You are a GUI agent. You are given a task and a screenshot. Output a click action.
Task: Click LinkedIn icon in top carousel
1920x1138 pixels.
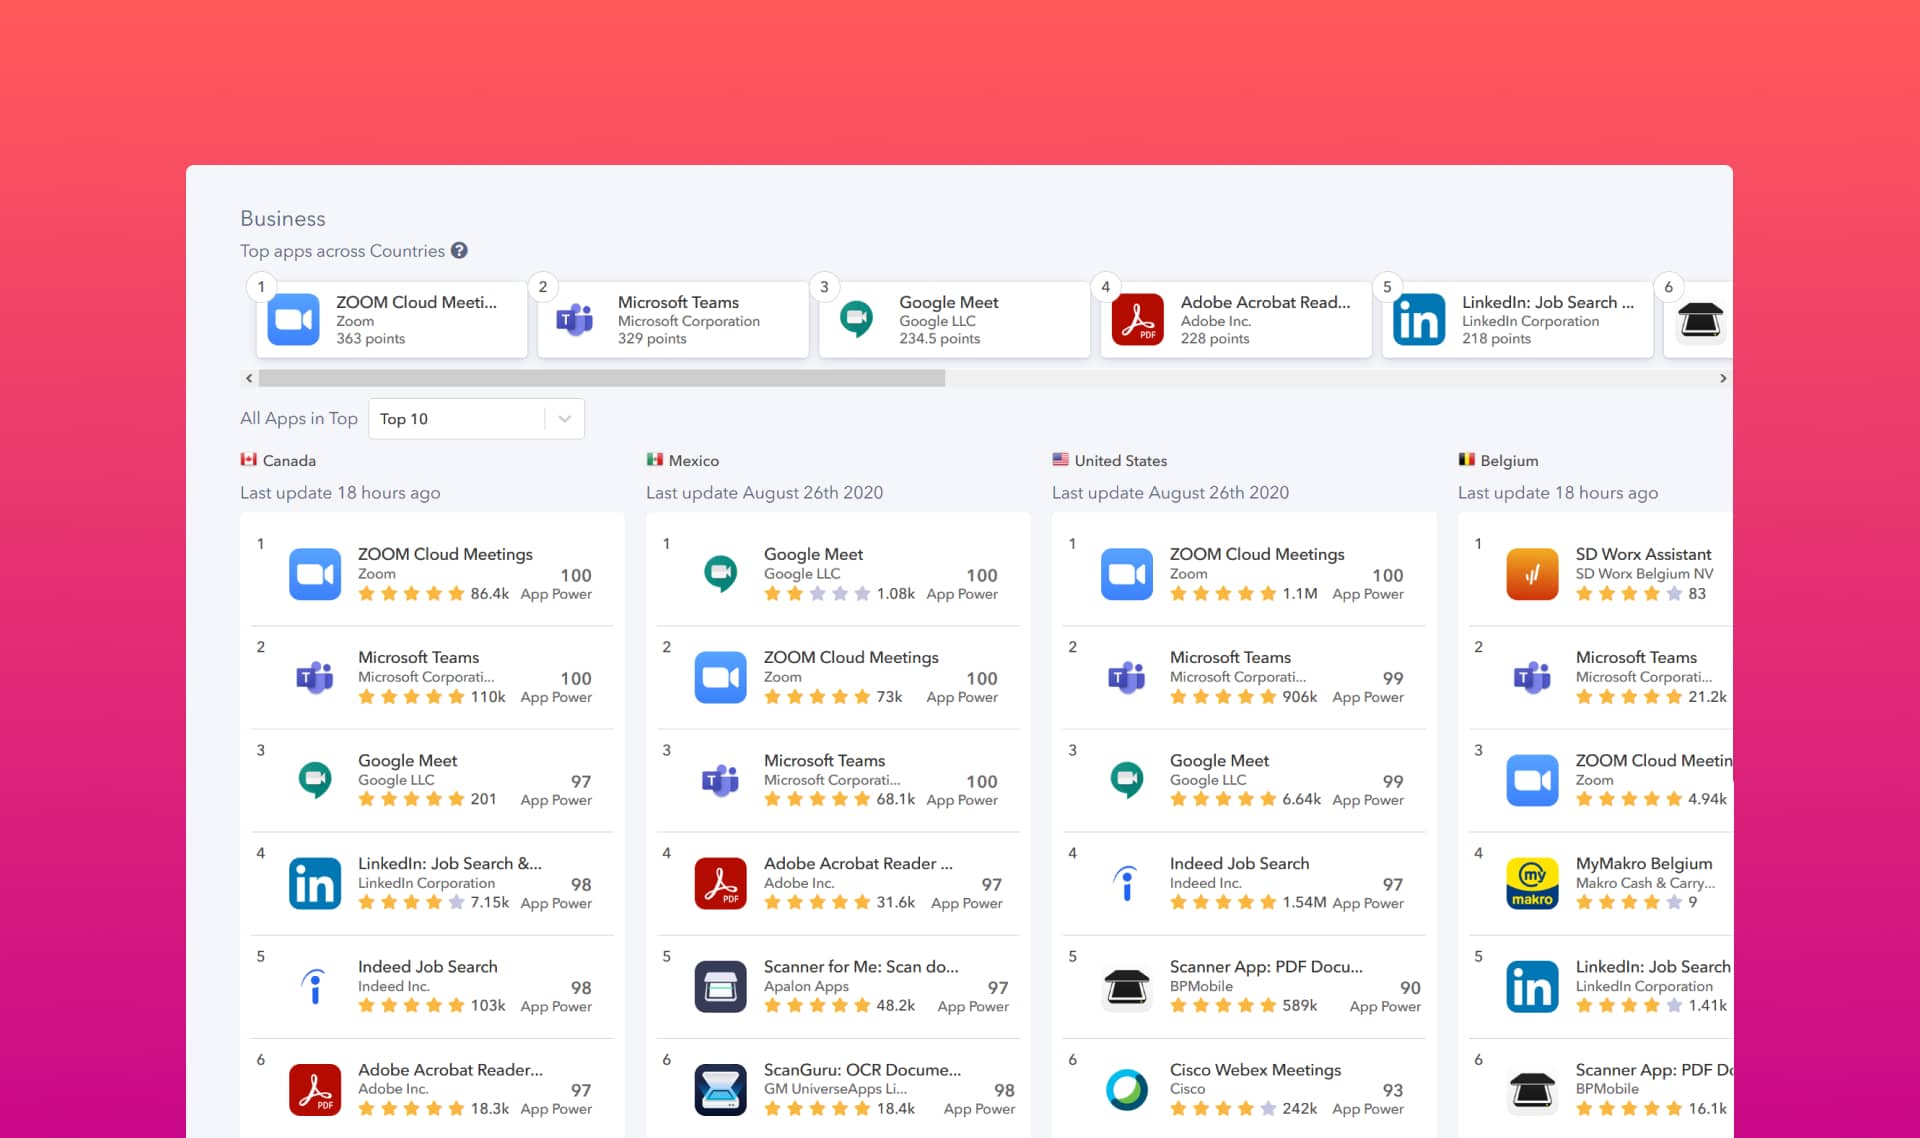[1419, 320]
